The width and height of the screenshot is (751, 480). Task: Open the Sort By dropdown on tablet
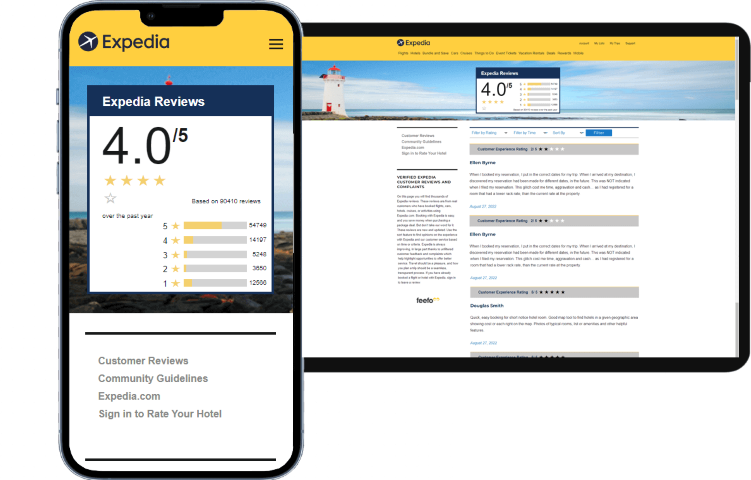(x=568, y=133)
